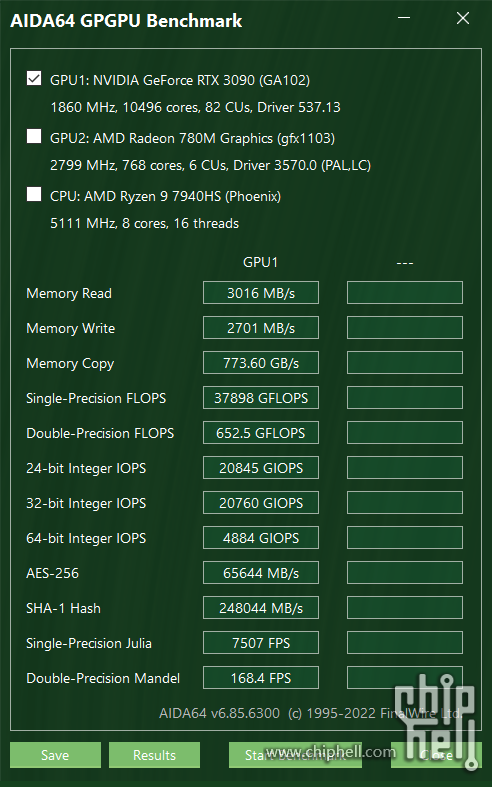Screen dimensions: 492x787
Task: Enable the GPU2 AMD Radeon 780M checkbox
Action: [x=34, y=137]
